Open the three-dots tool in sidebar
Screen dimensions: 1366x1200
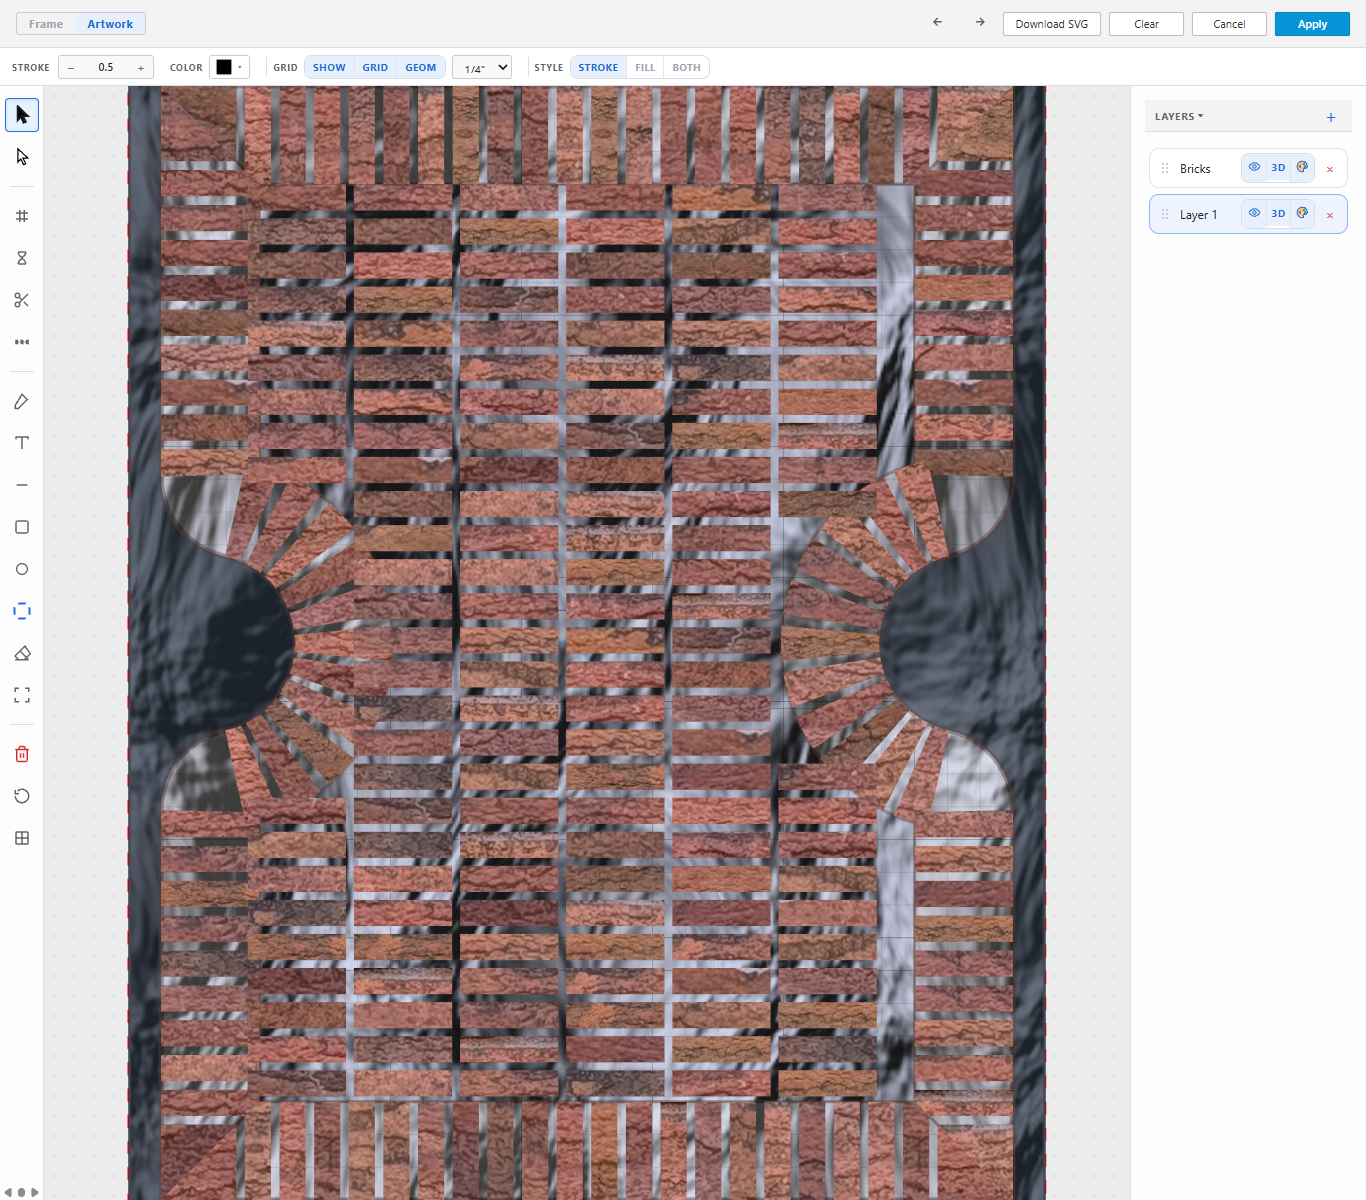[x=22, y=342]
